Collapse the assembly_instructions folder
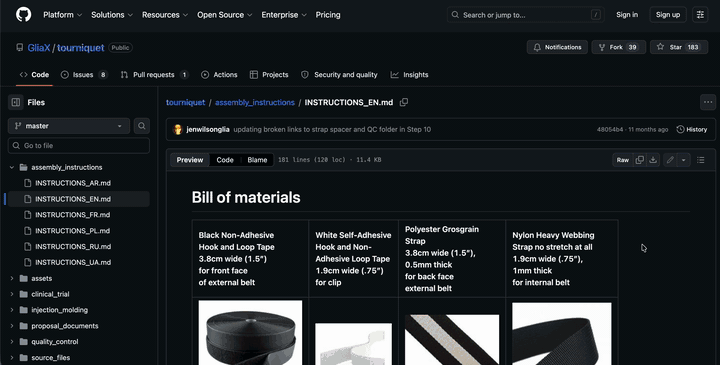Screen dimensions: 720x365 [x=12, y=168]
